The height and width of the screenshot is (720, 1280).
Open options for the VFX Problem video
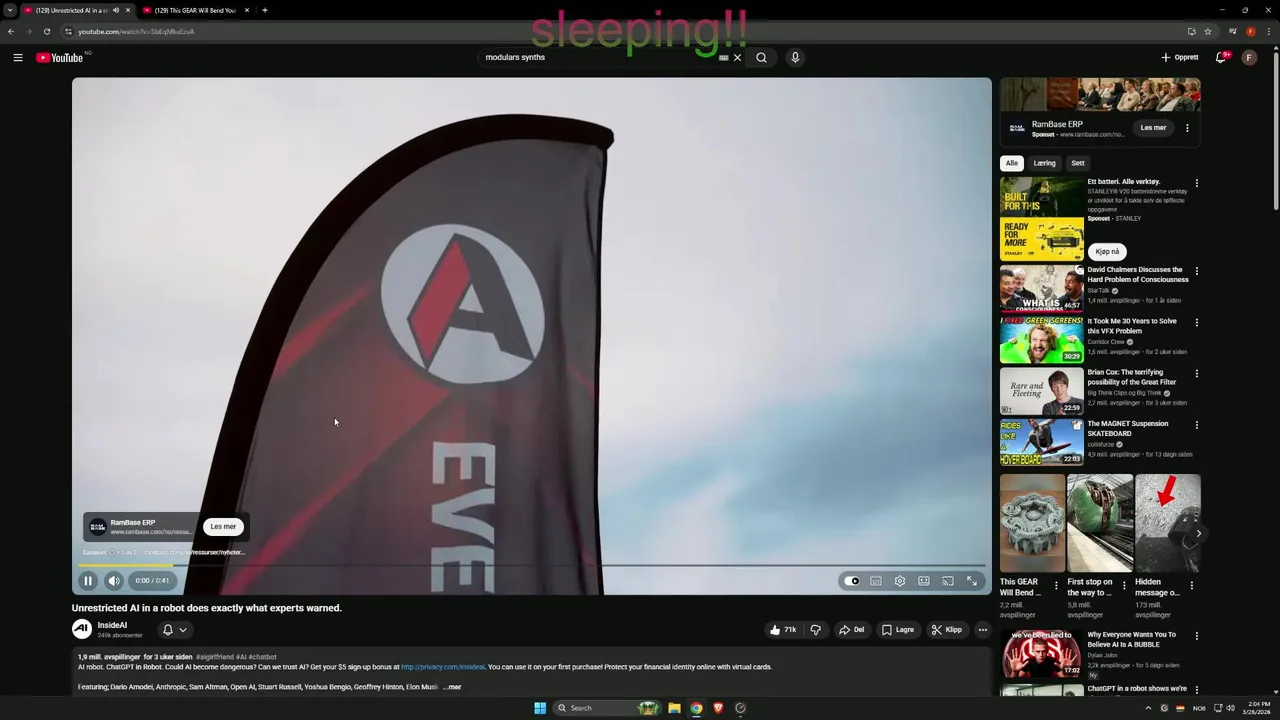[1196, 323]
